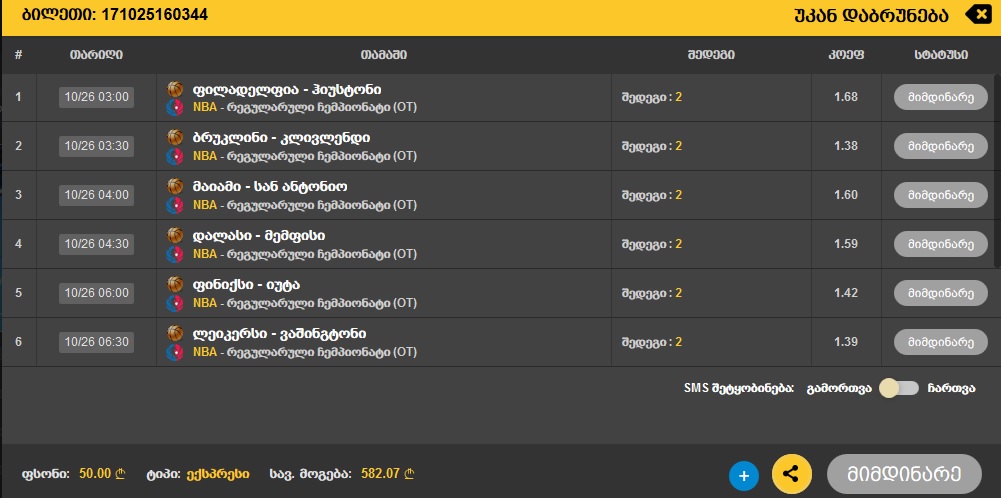Click the basketball icon for ფინიქსი - იუტა
Viewport: 1001px width, 498px height.
tap(175, 284)
